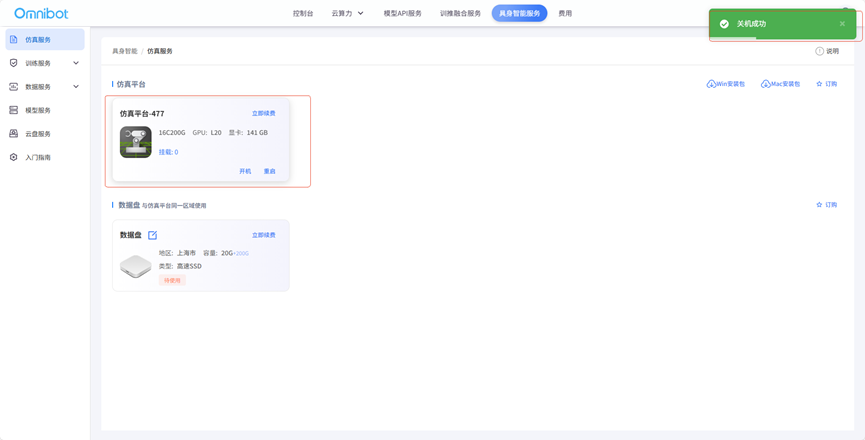Click the 具身智能 breadcrumb
The width and height of the screenshot is (865, 440).
tap(125, 51)
